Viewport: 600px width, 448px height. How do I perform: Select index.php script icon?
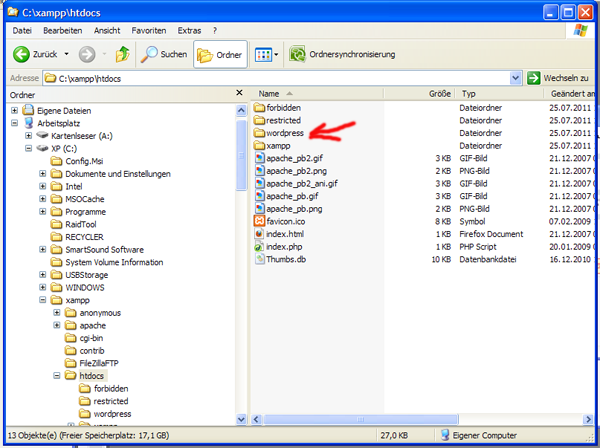pyautogui.click(x=259, y=246)
